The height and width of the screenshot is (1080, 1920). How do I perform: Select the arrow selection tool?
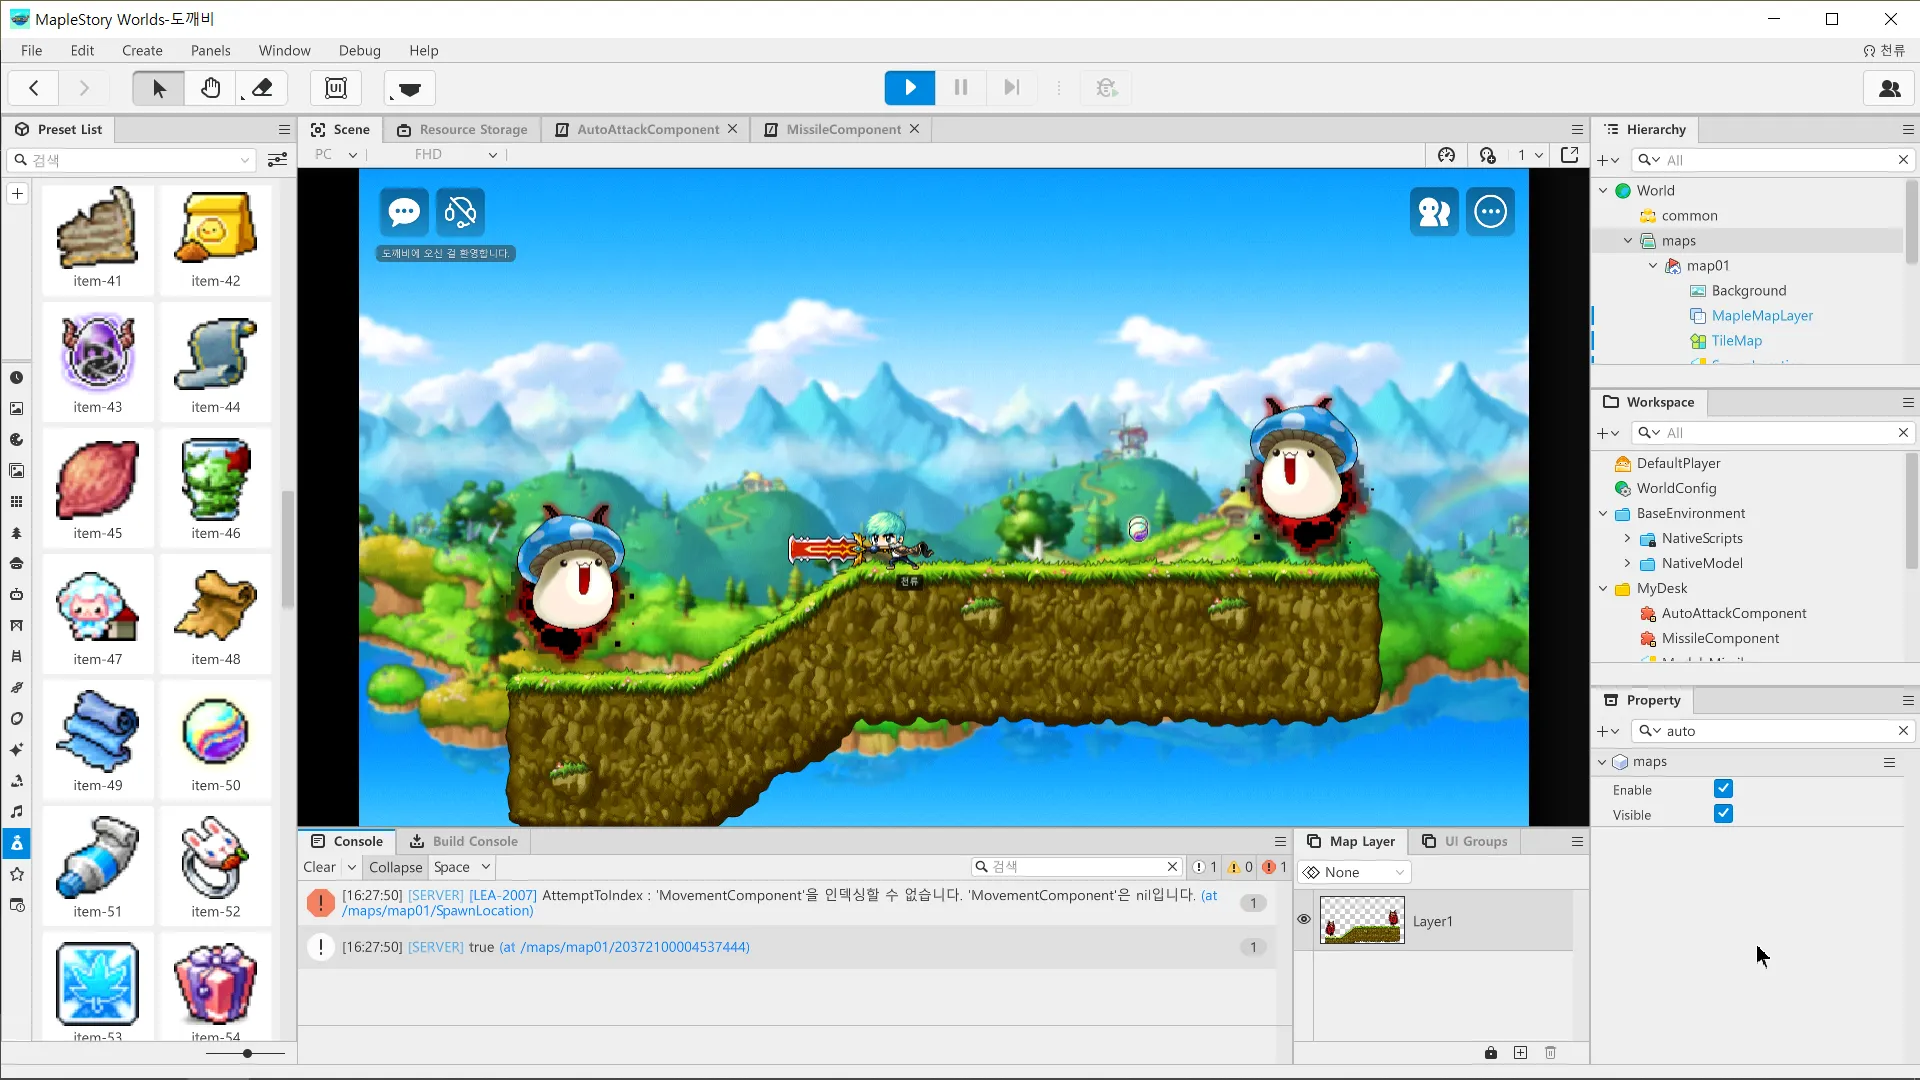tap(158, 88)
